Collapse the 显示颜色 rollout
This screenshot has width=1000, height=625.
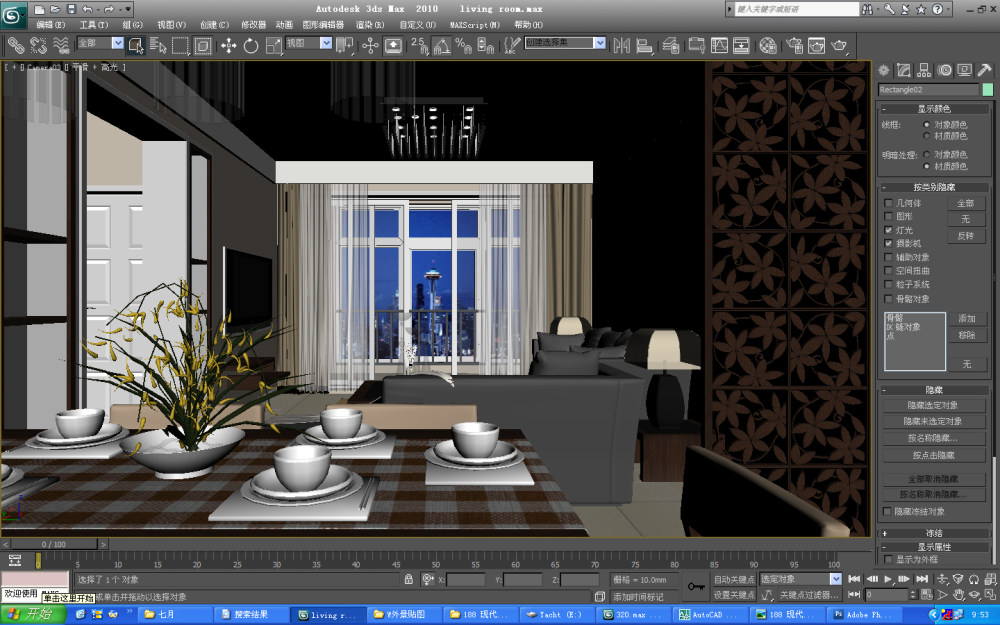click(934, 109)
